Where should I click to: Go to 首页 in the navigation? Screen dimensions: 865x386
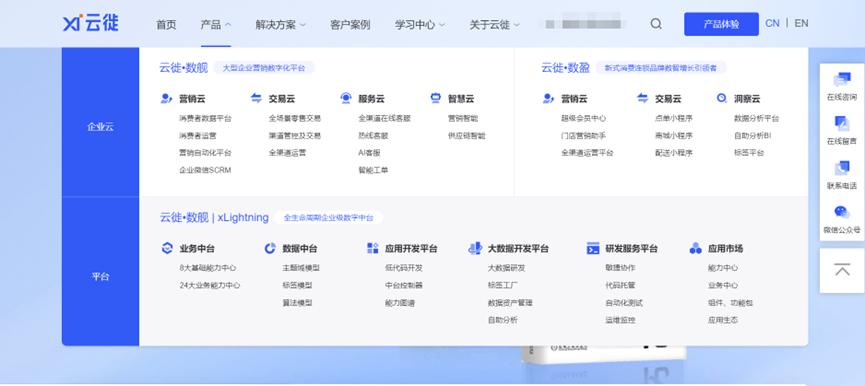166,24
